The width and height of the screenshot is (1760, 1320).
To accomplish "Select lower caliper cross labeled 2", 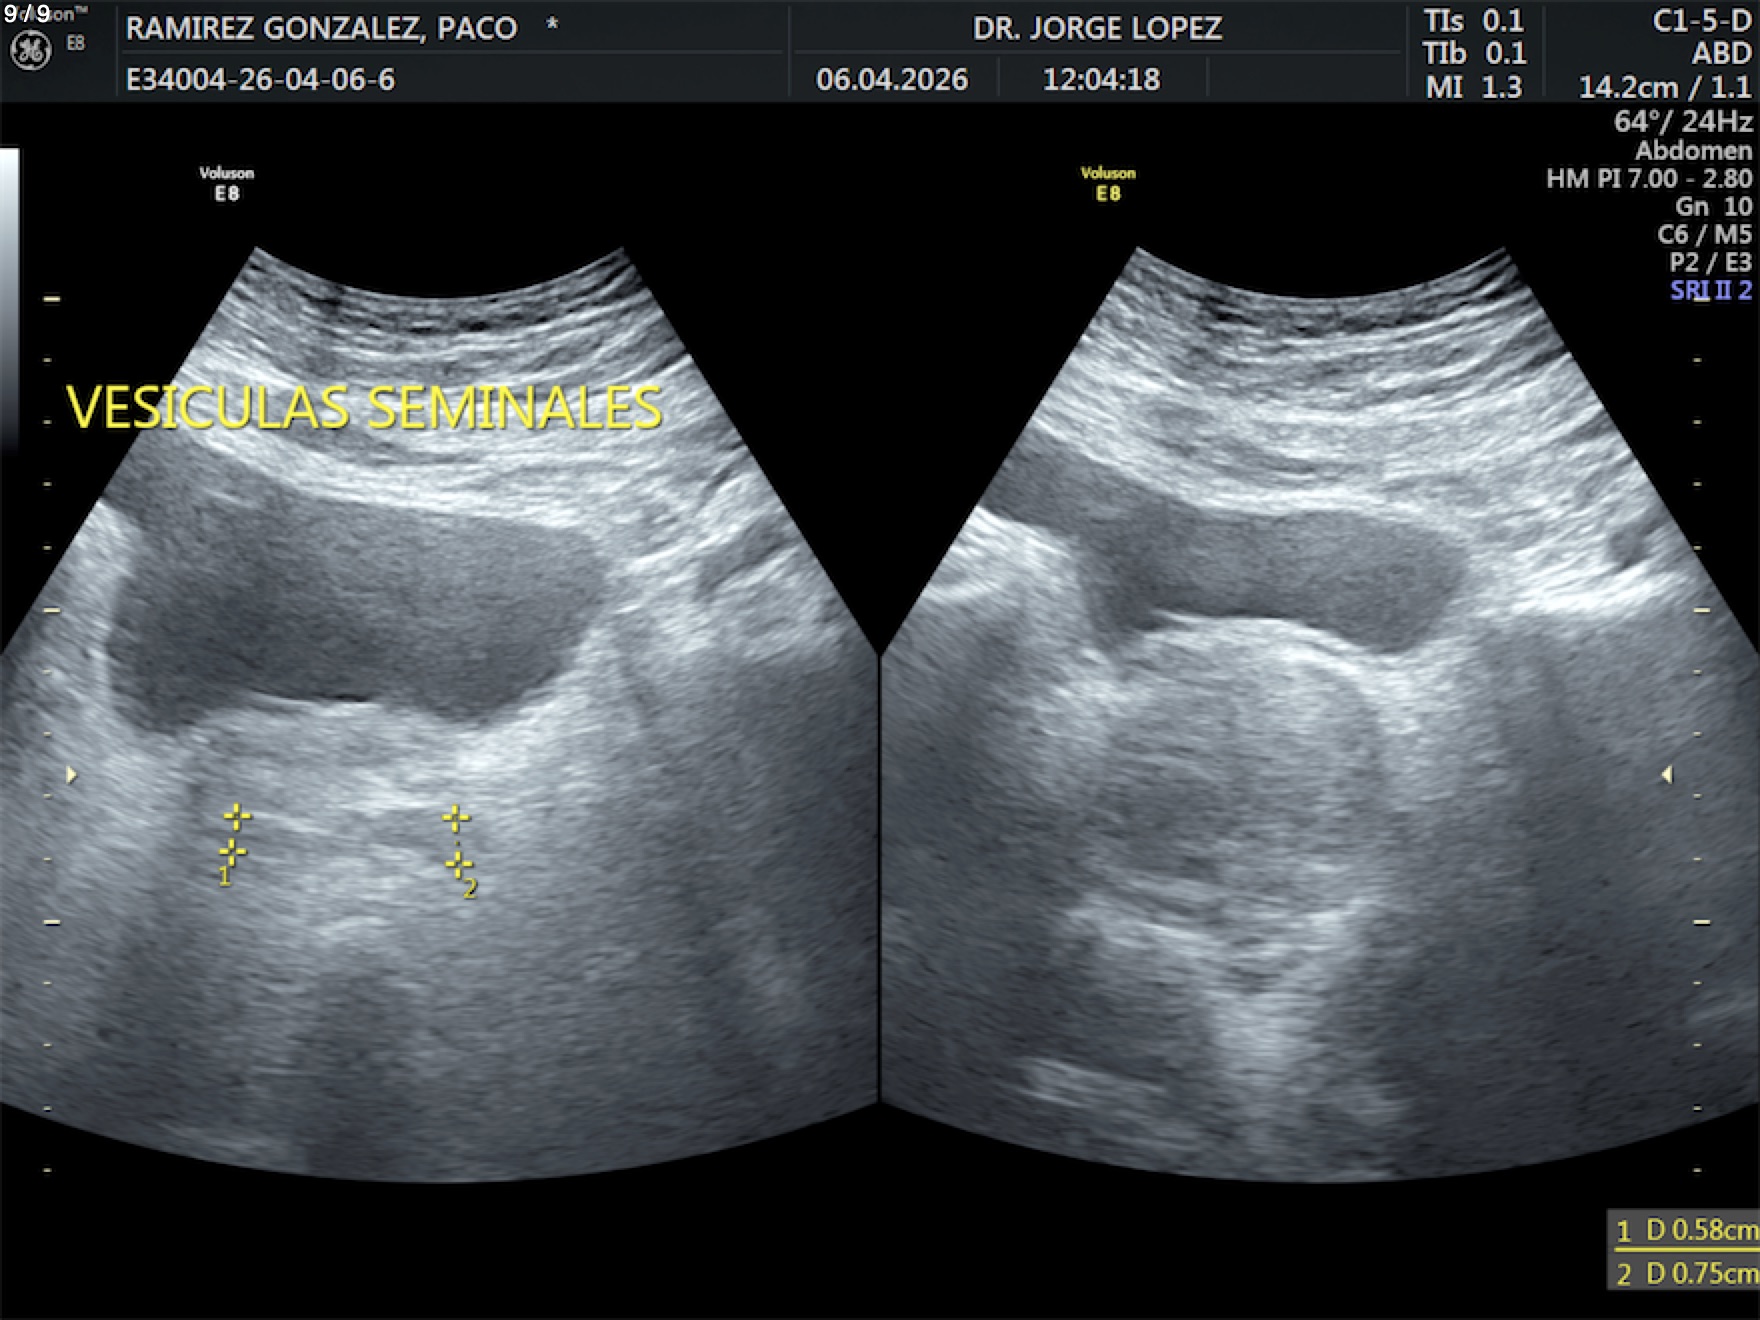I will (459, 863).
